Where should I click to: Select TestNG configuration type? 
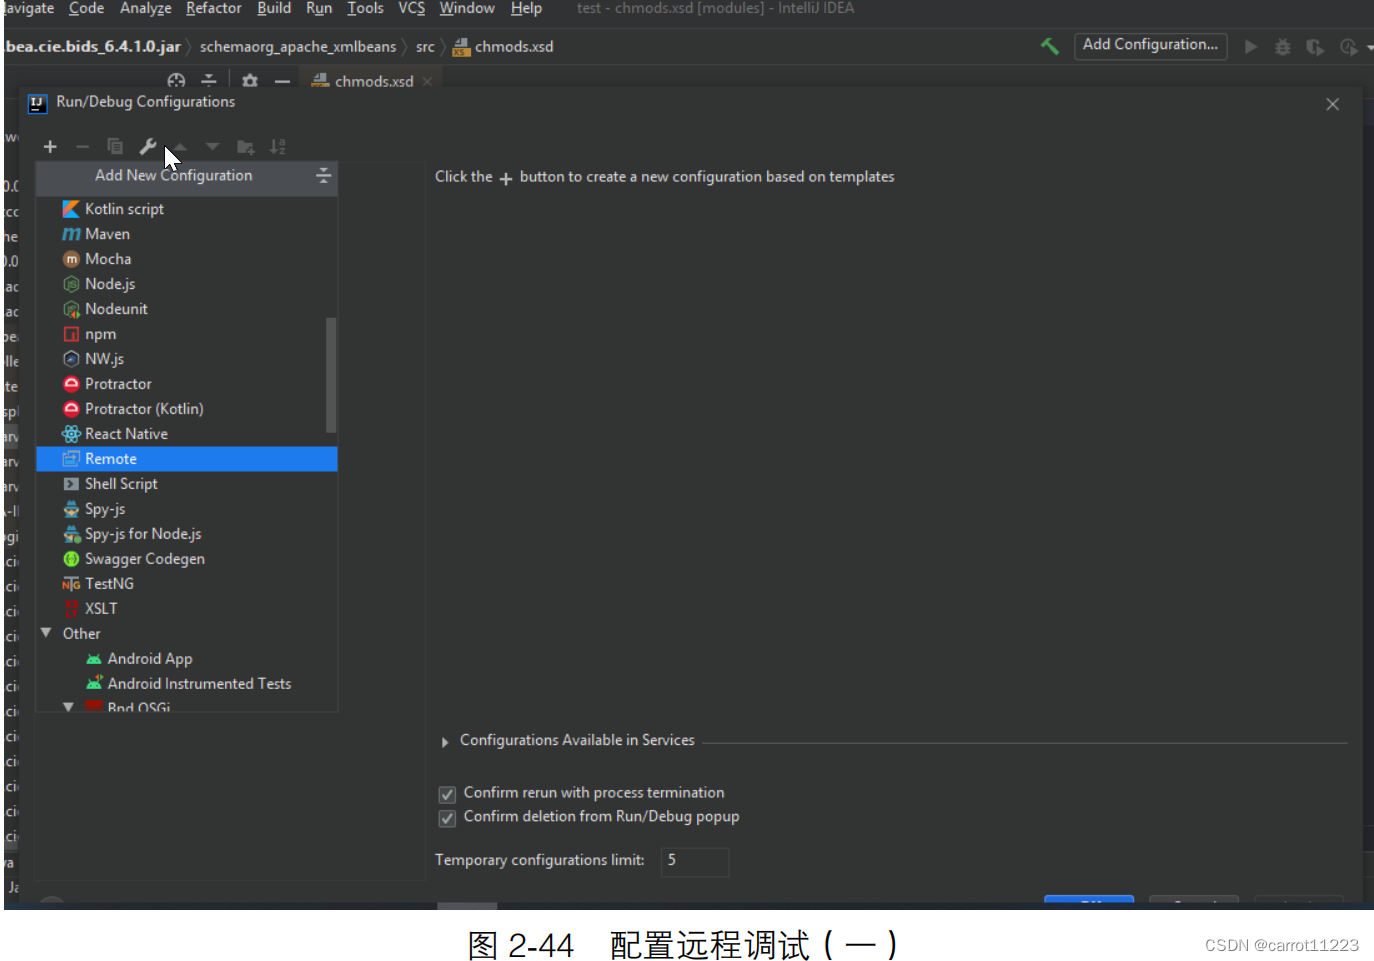point(187,584)
